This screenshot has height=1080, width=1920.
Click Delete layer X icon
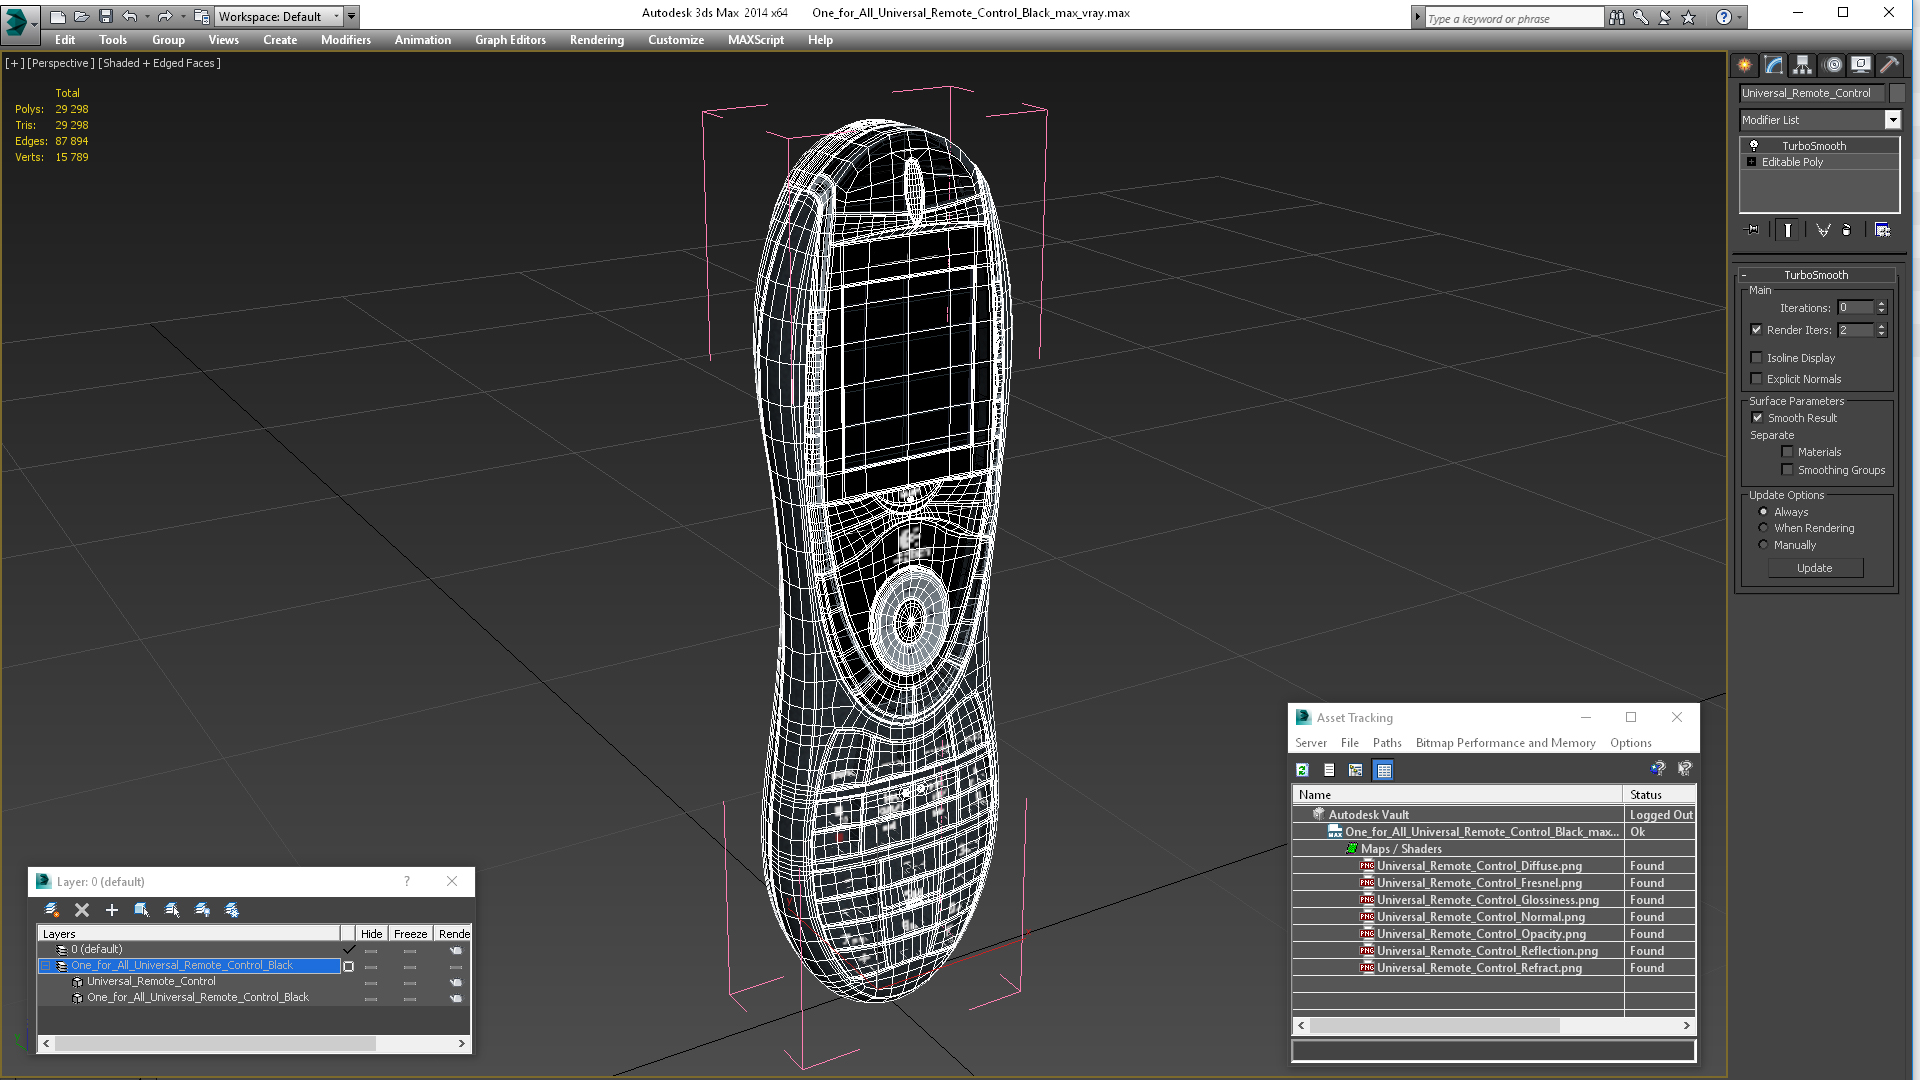(x=82, y=910)
